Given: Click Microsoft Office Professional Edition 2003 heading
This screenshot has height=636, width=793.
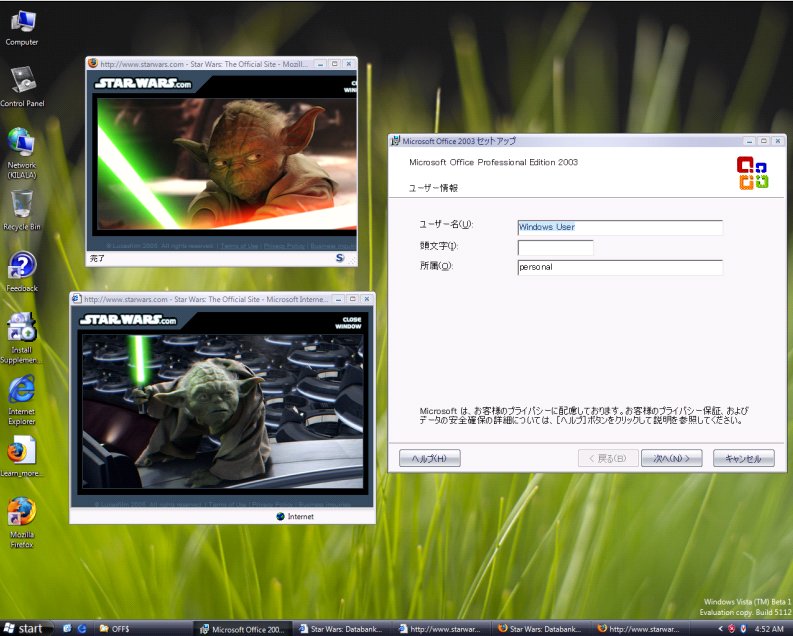Looking at the screenshot, I should (493, 162).
